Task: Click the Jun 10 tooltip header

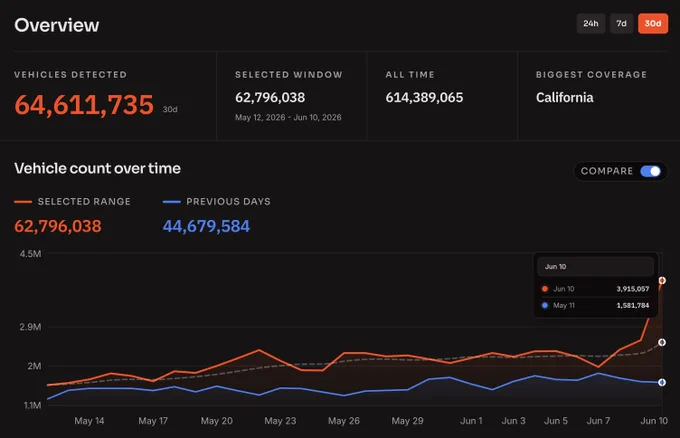Action: [595, 267]
